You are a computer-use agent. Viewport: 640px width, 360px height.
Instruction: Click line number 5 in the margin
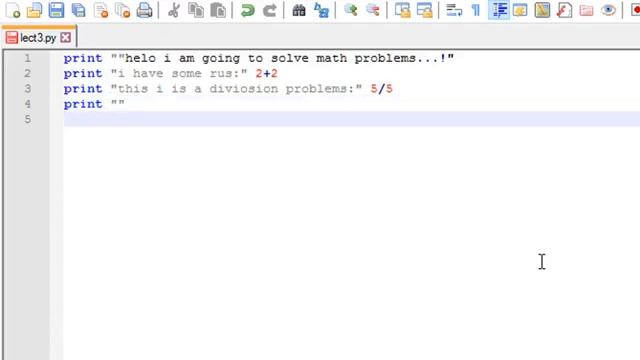point(27,119)
